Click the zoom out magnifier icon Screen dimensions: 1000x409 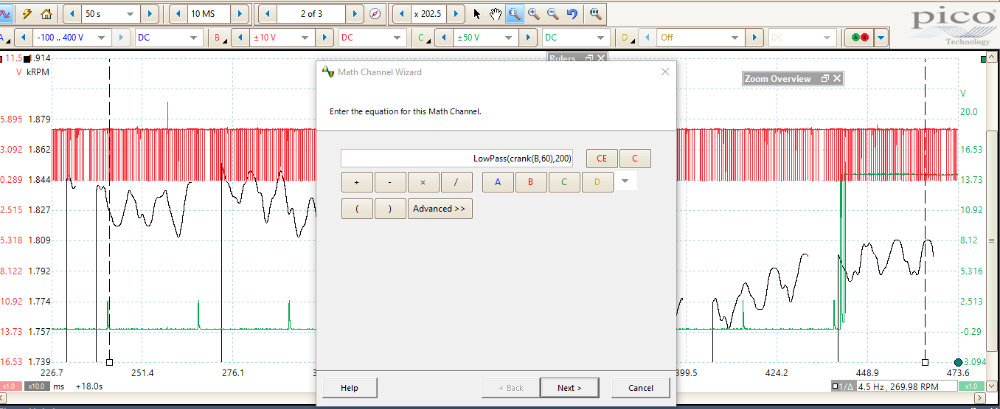pyautogui.click(x=551, y=14)
